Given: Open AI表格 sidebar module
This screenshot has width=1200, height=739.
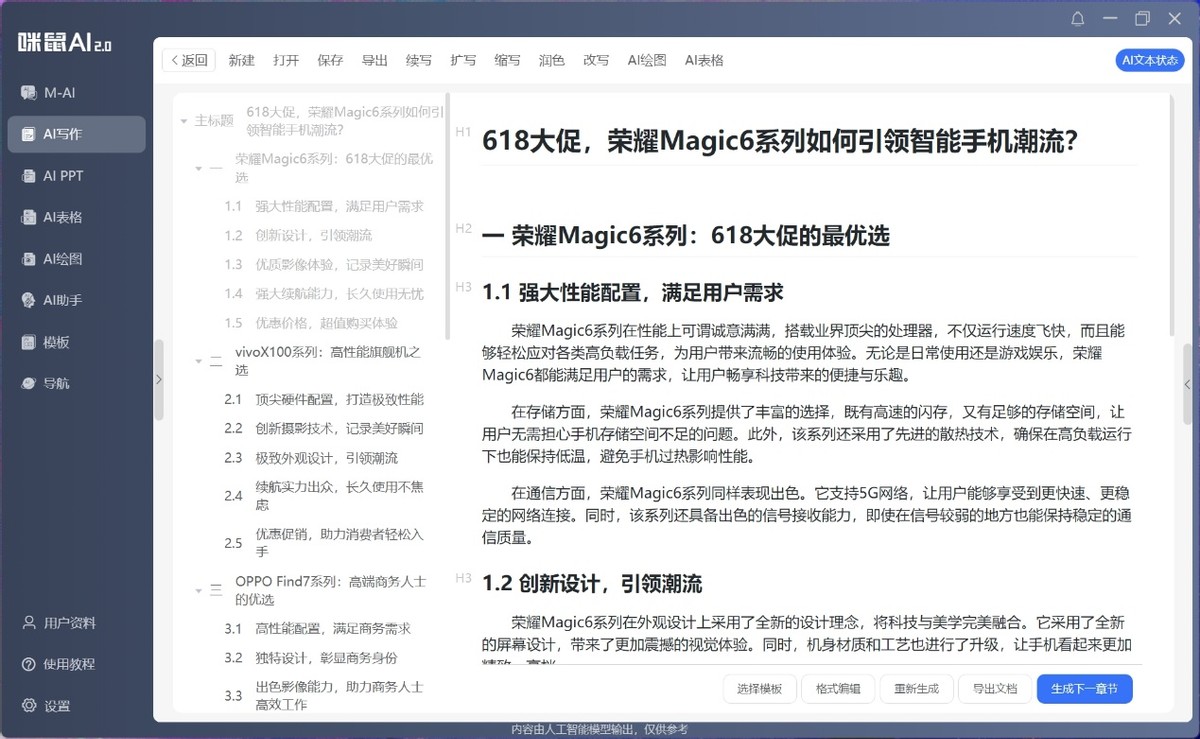Looking at the screenshot, I should [76, 217].
